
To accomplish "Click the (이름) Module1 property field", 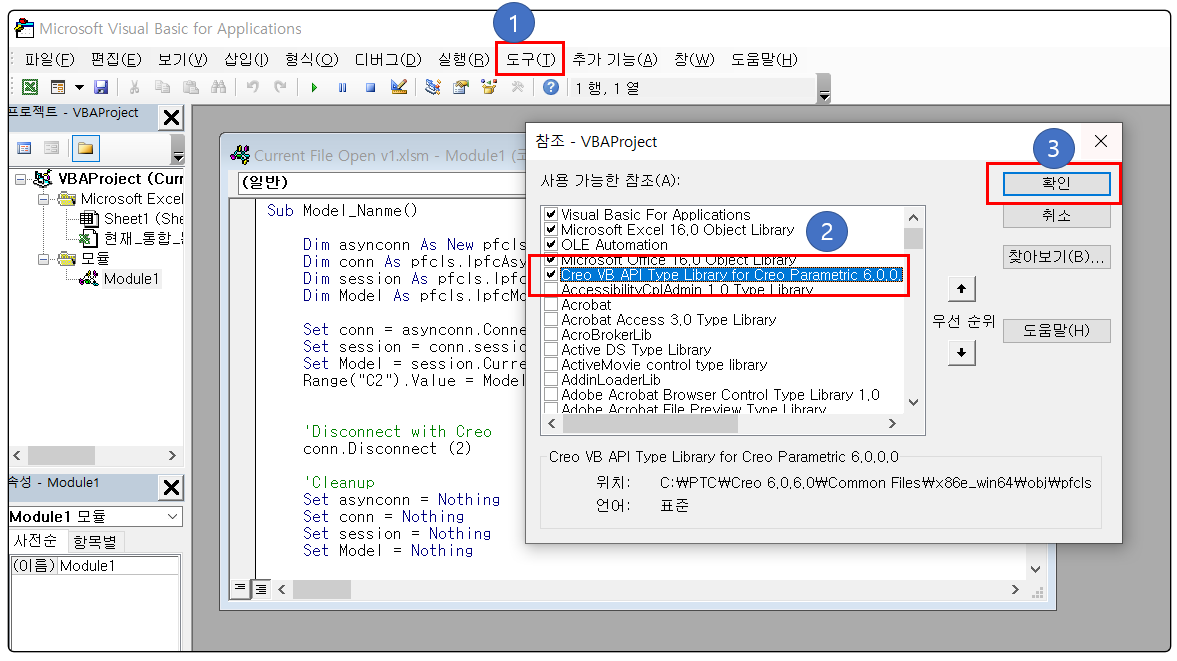I will pyautogui.click(x=95, y=566).
